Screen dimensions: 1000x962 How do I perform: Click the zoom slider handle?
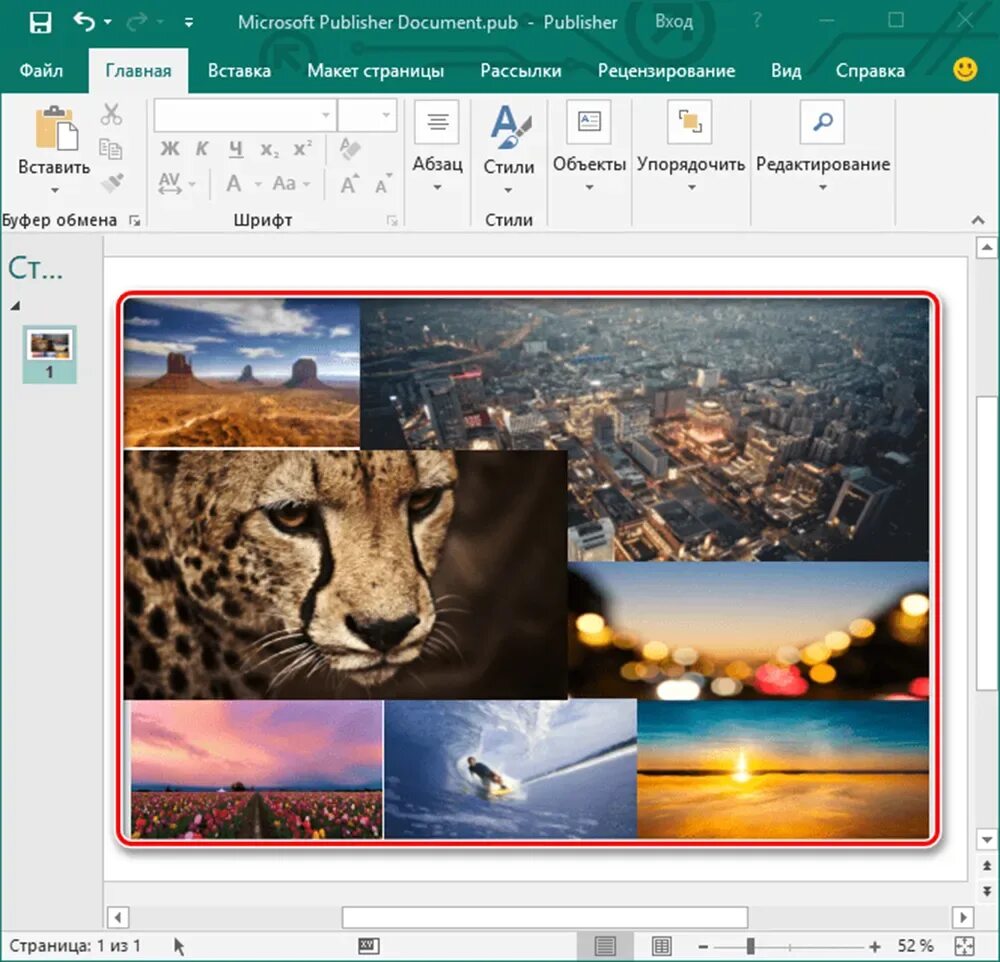click(x=751, y=946)
